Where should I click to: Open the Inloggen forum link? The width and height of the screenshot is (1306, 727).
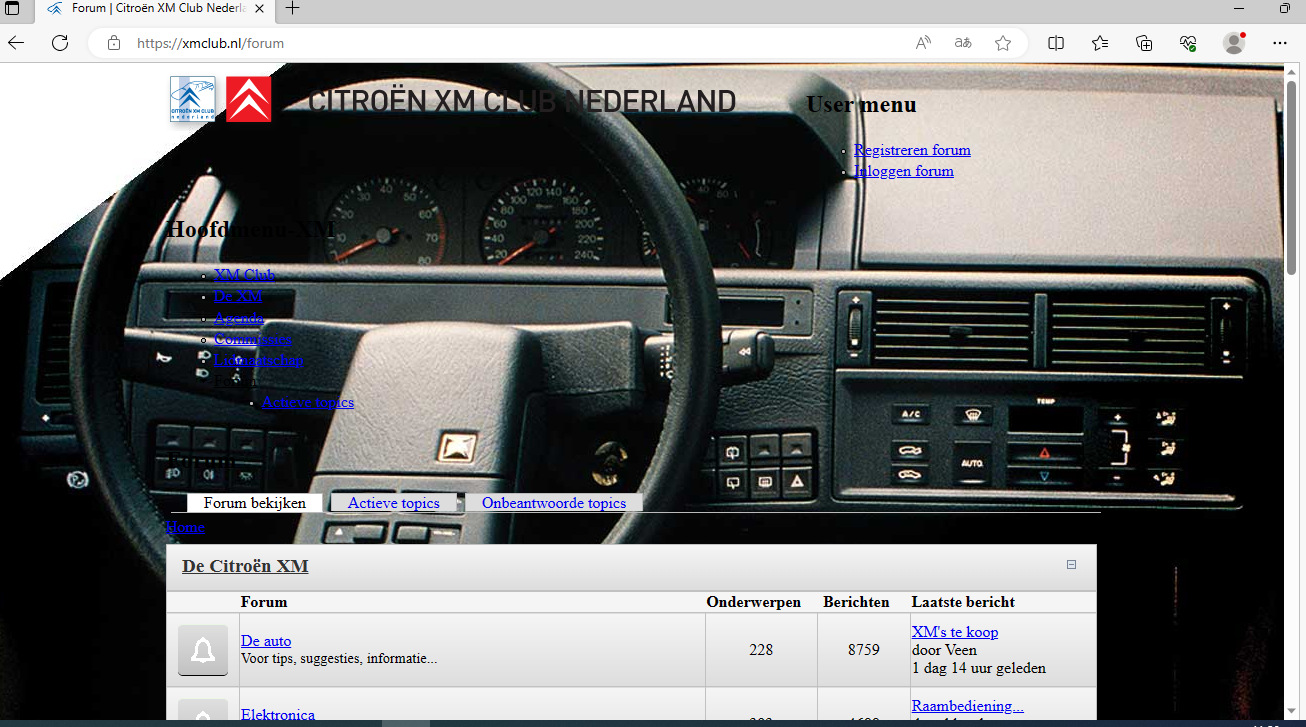point(904,171)
